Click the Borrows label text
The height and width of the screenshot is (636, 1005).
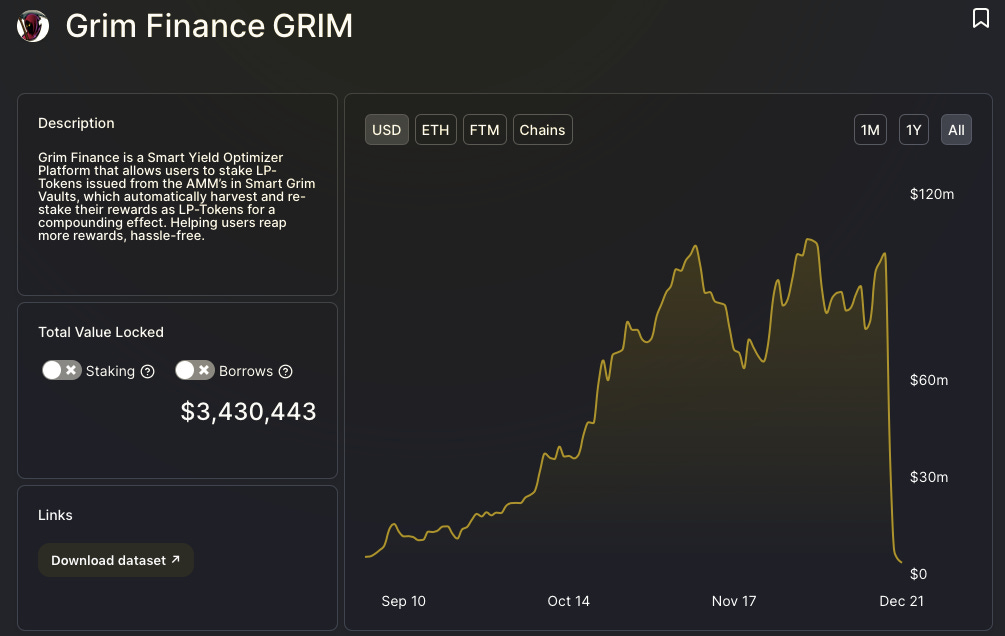pos(246,371)
